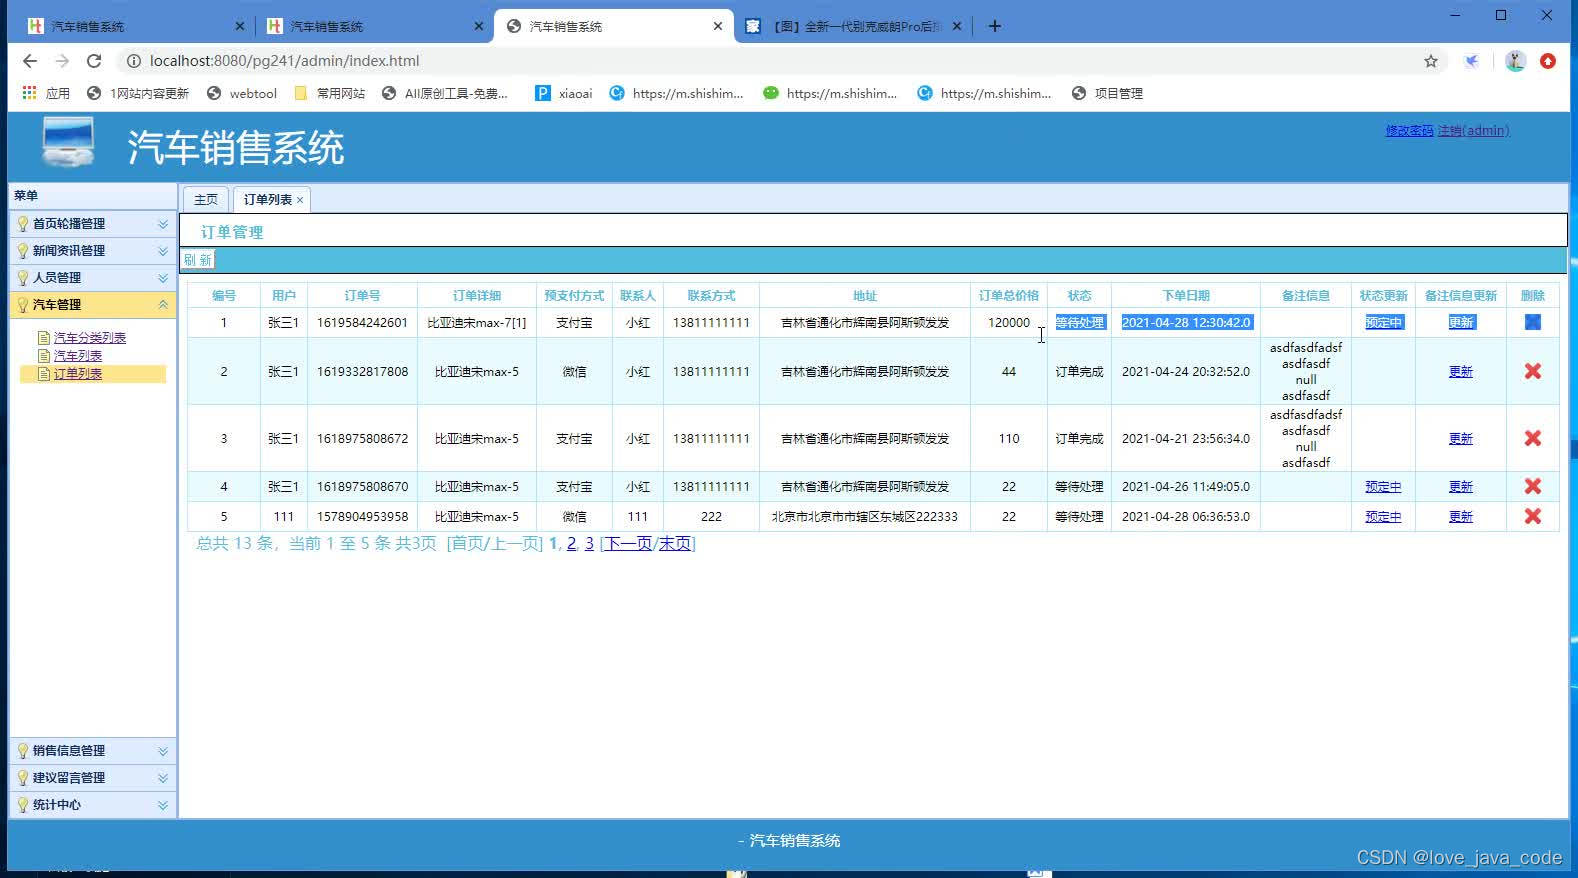Click total price cell 120000
The height and width of the screenshot is (878, 1578).
click(1008, 322)
